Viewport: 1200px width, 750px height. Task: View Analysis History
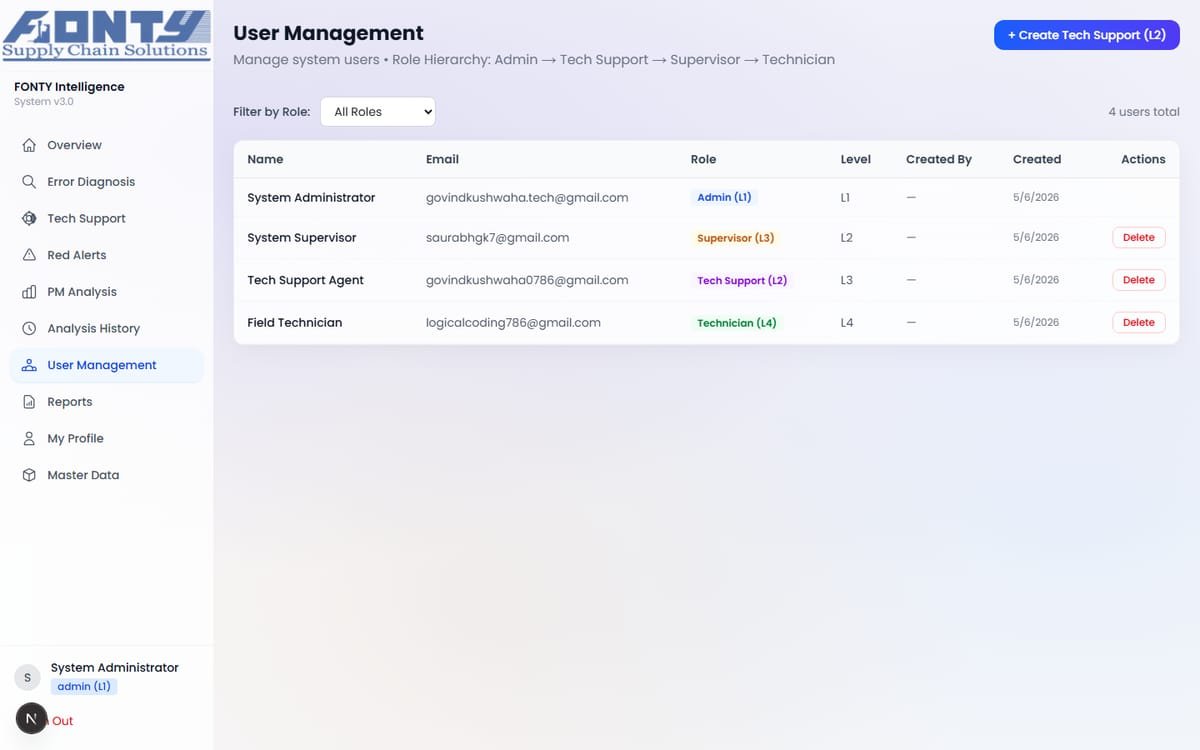point(106,328)
